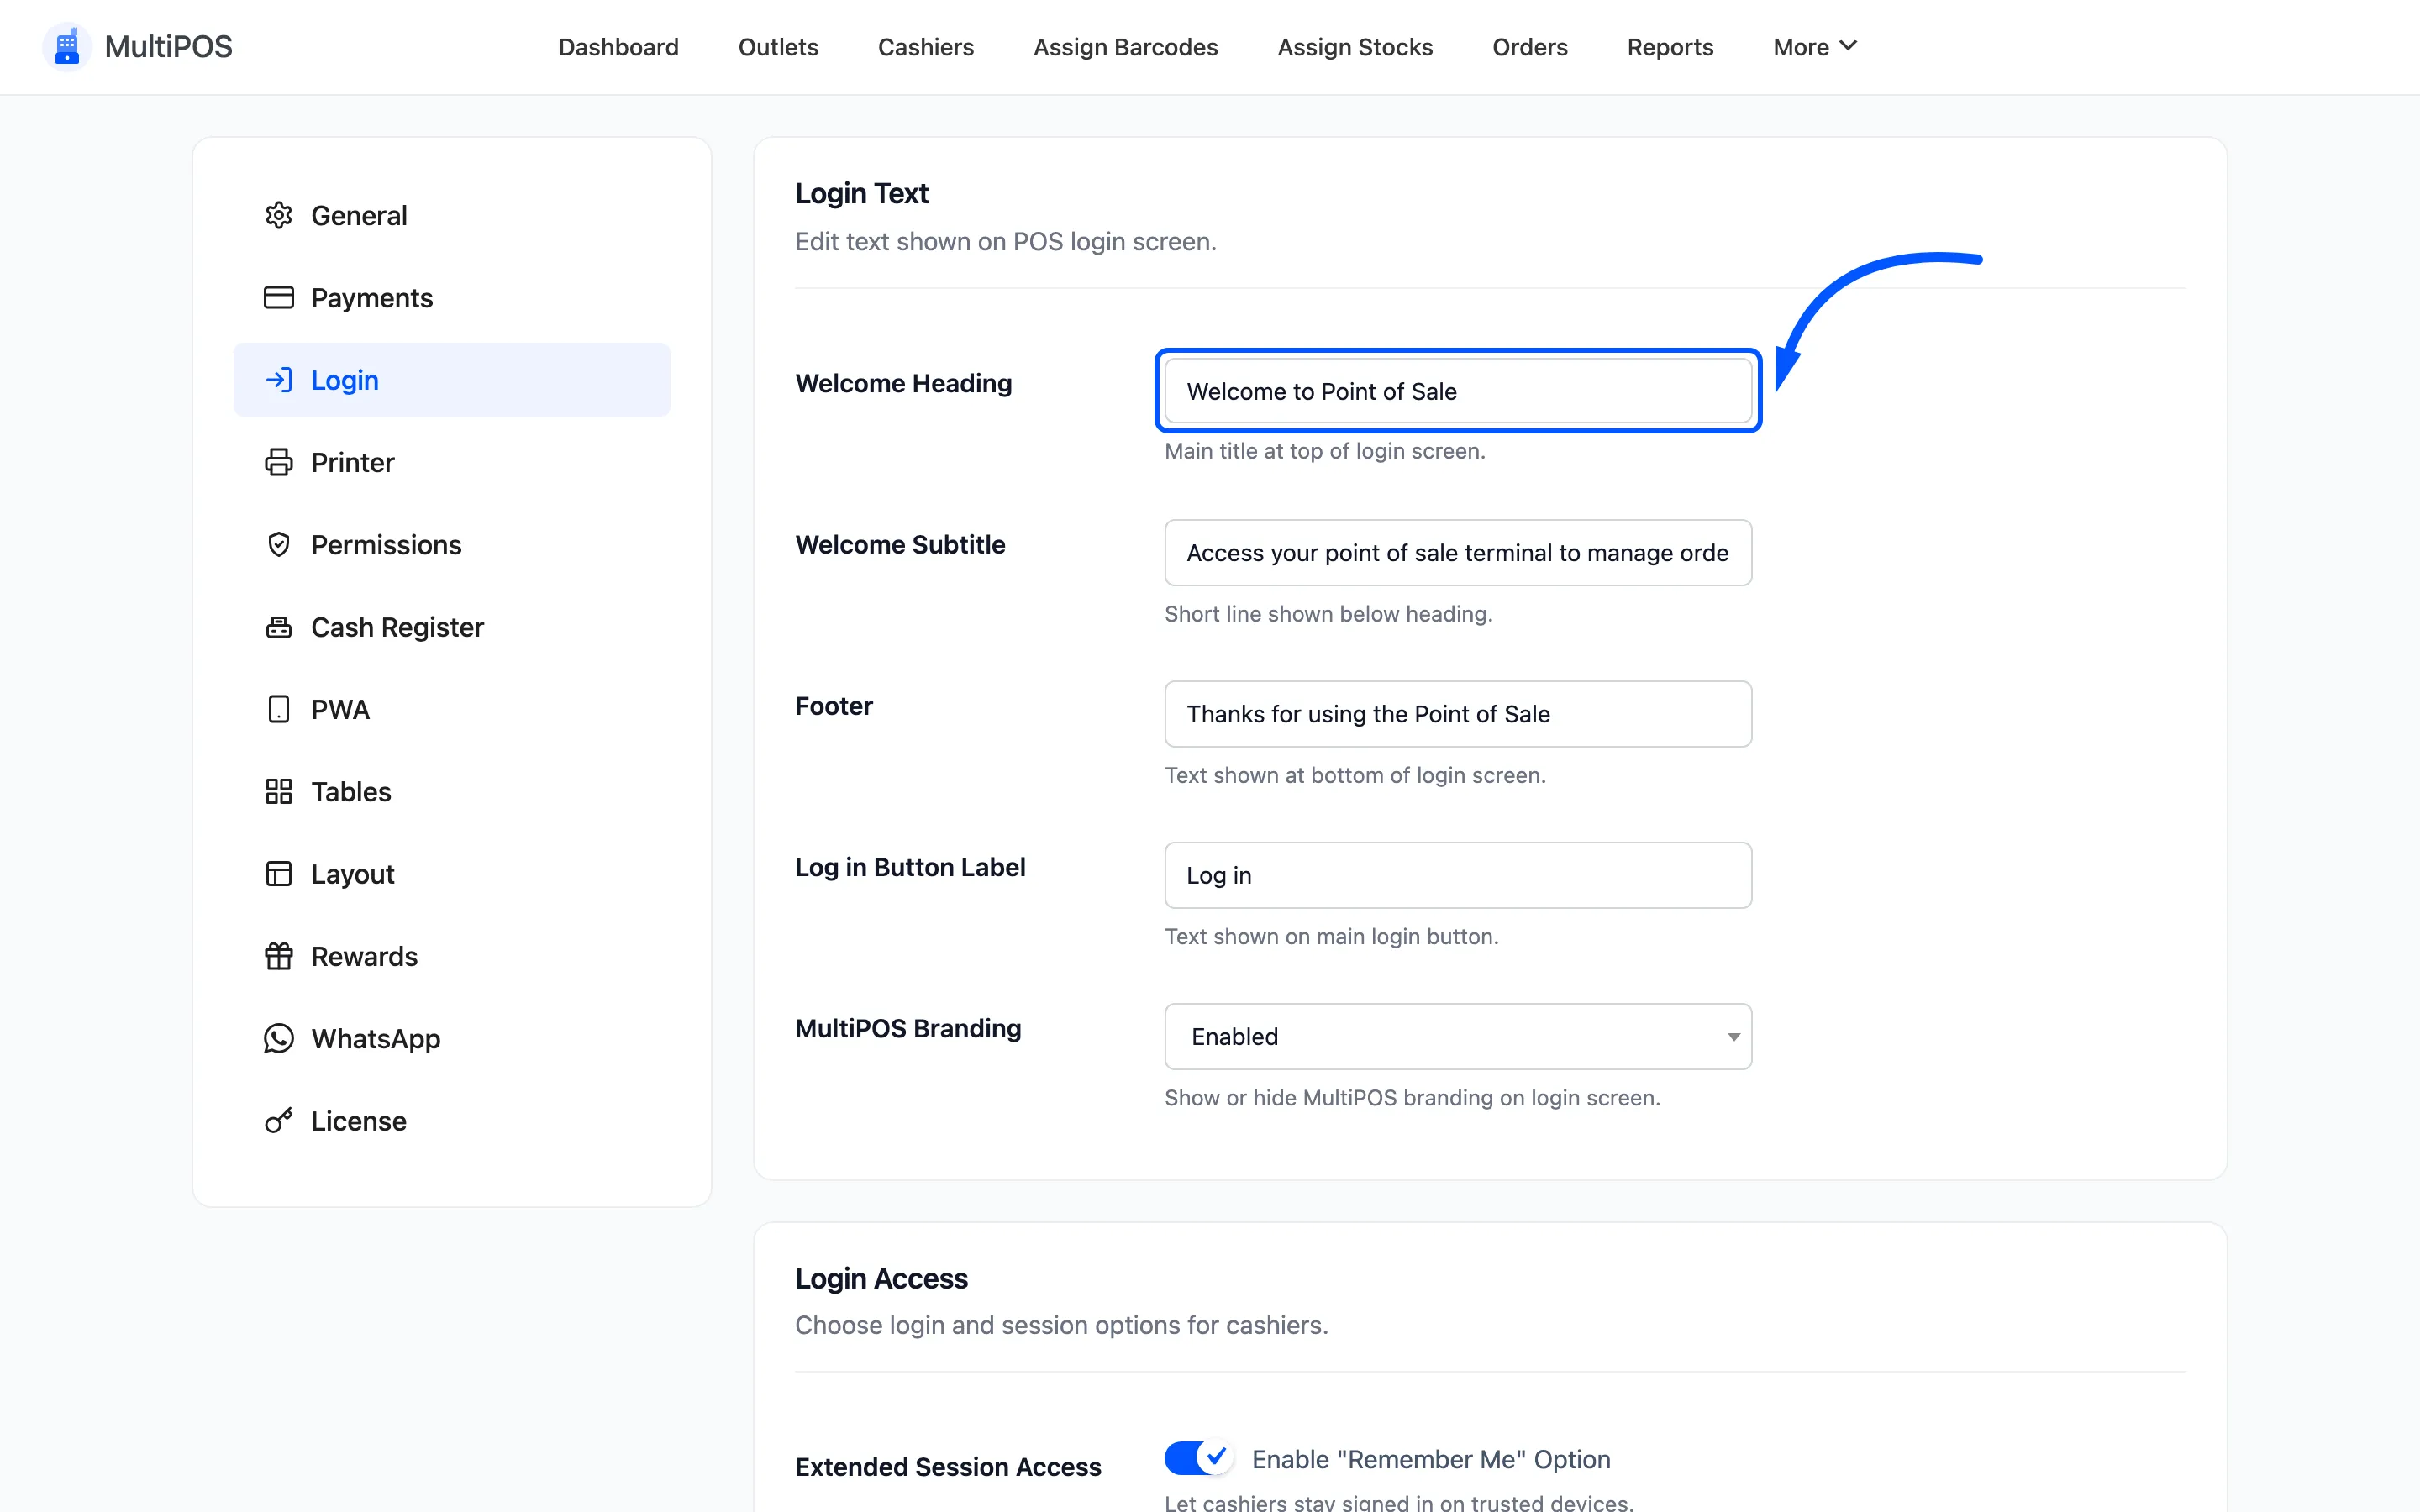Click into the Welcome Subtitle field
The height and width of the screenshot is (1512, 2420).
click(1458, 552)
